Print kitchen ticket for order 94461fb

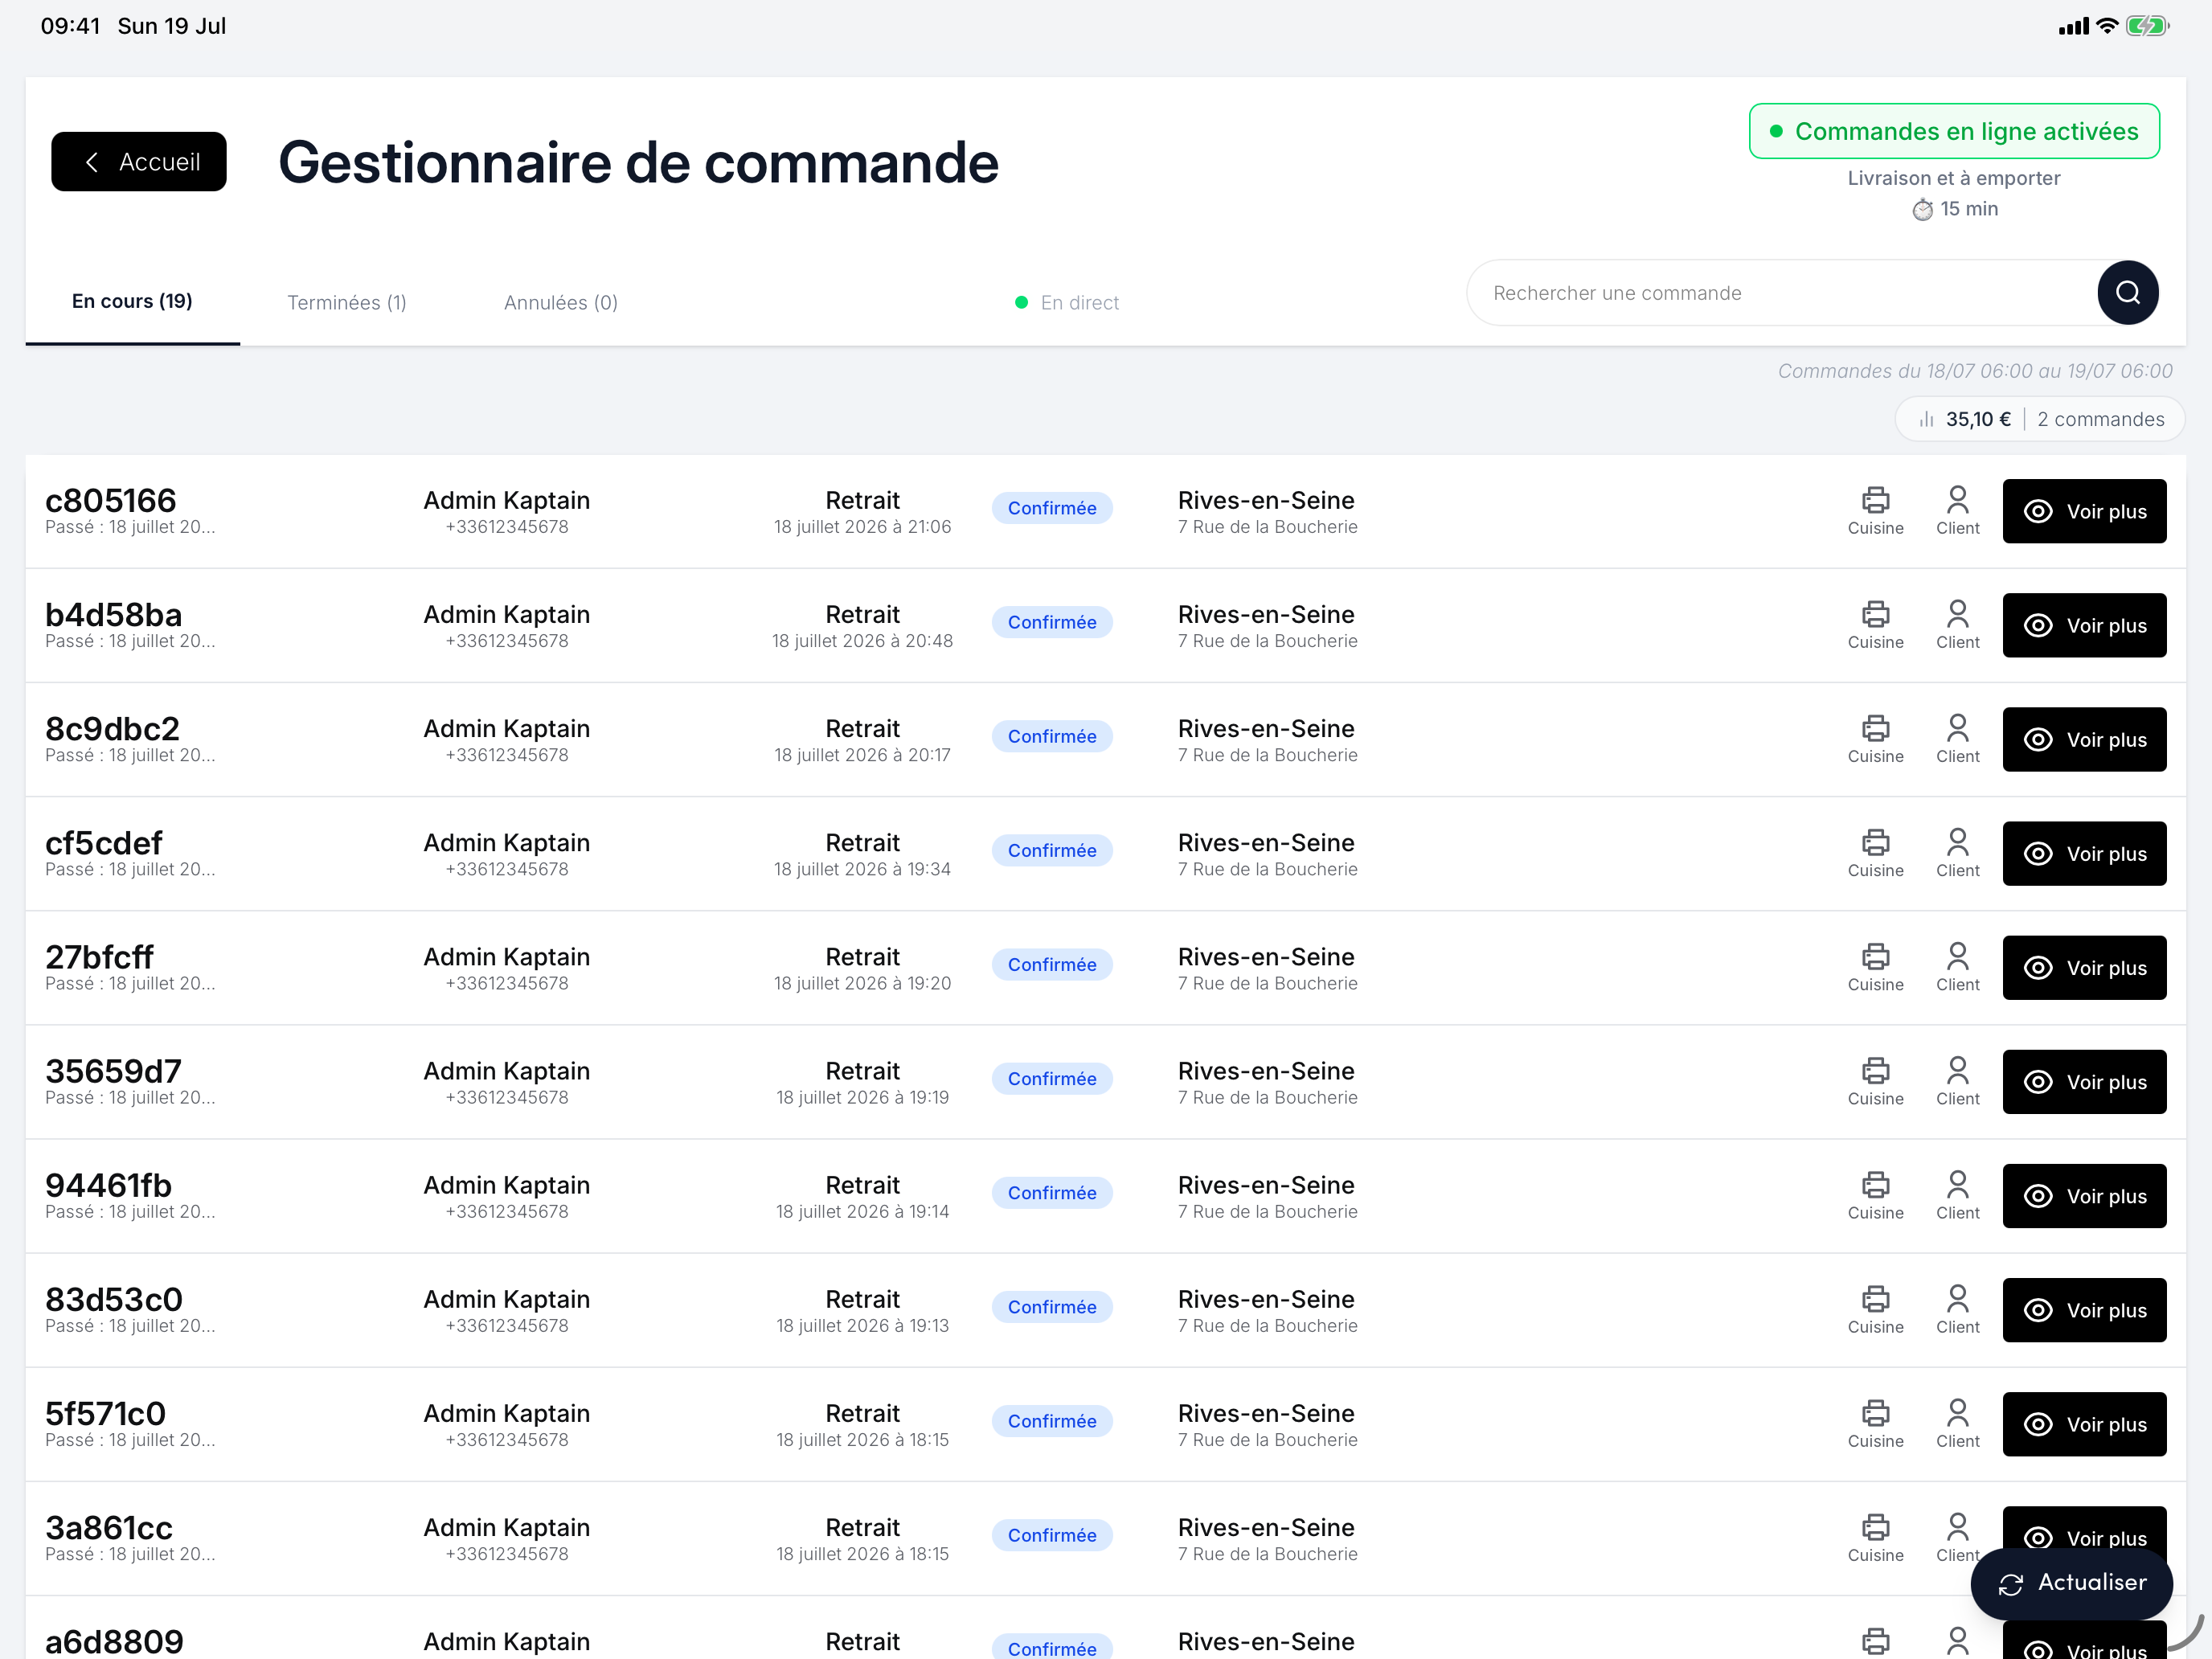coord(1875,1195)
